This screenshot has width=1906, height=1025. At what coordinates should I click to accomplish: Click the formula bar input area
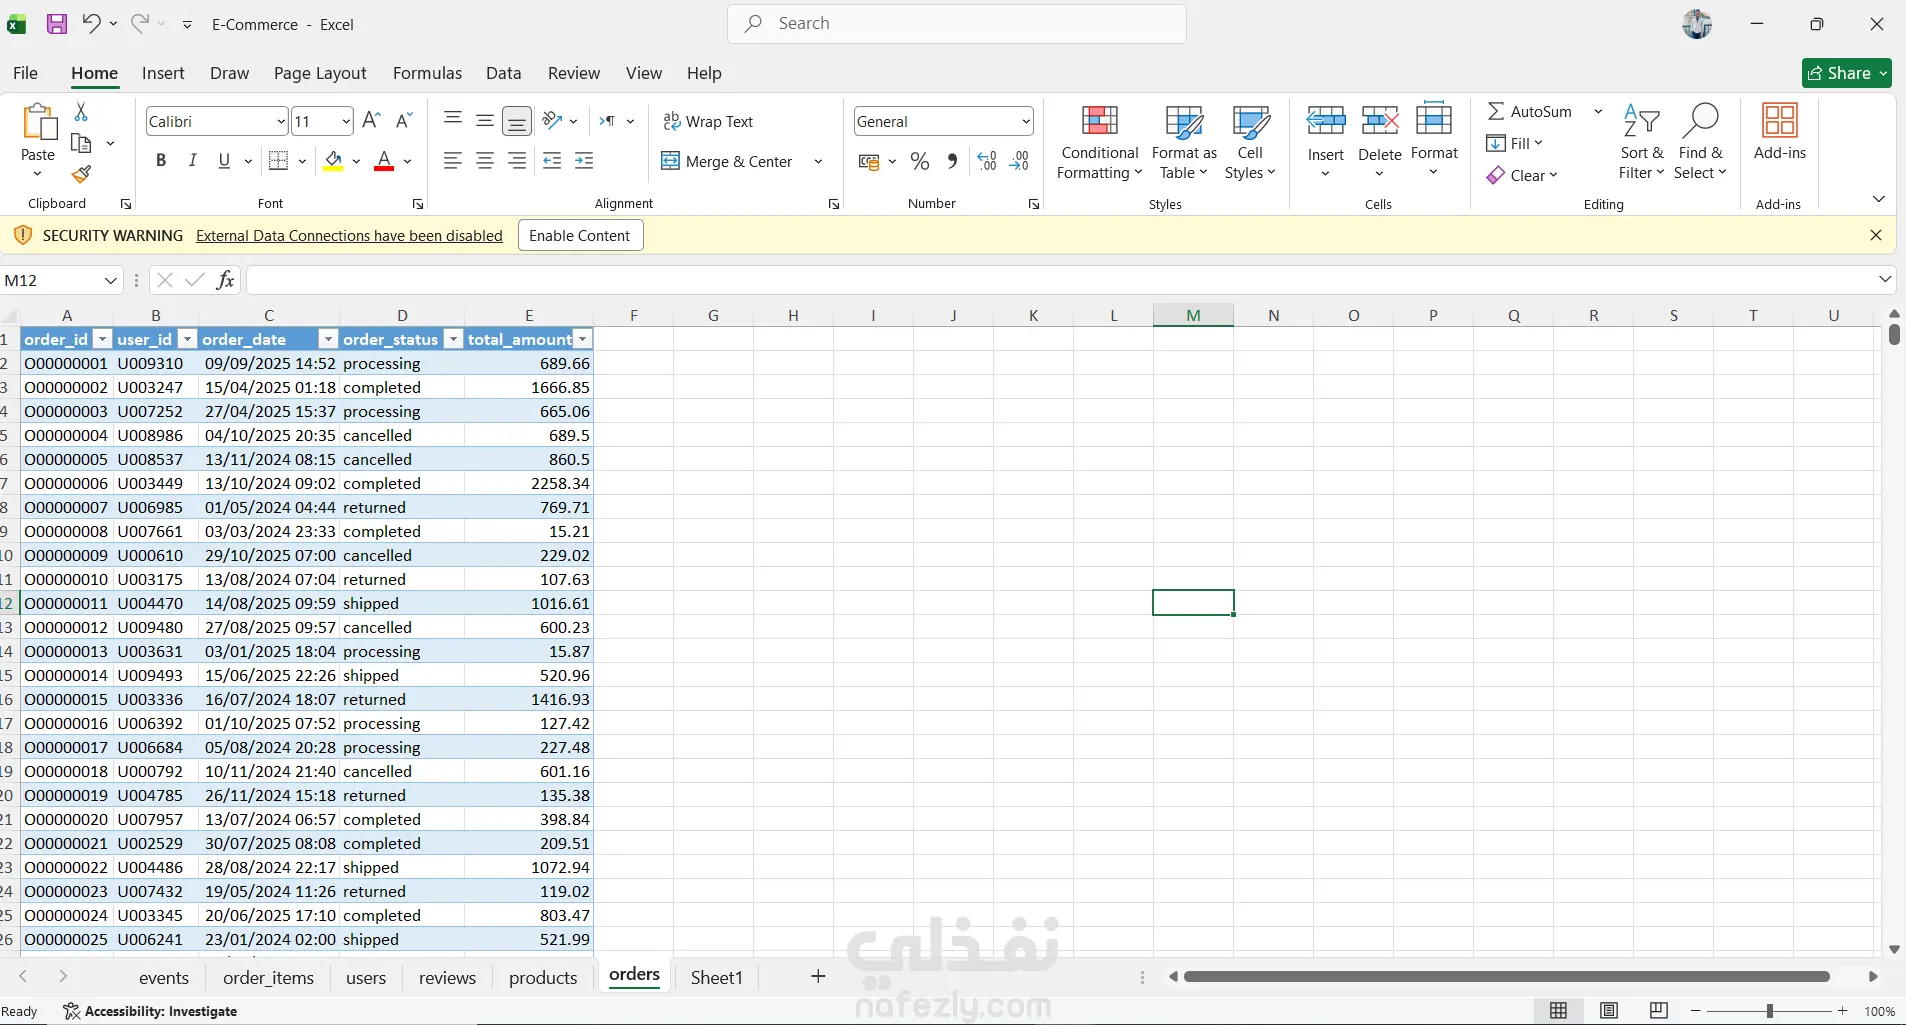1060,280
